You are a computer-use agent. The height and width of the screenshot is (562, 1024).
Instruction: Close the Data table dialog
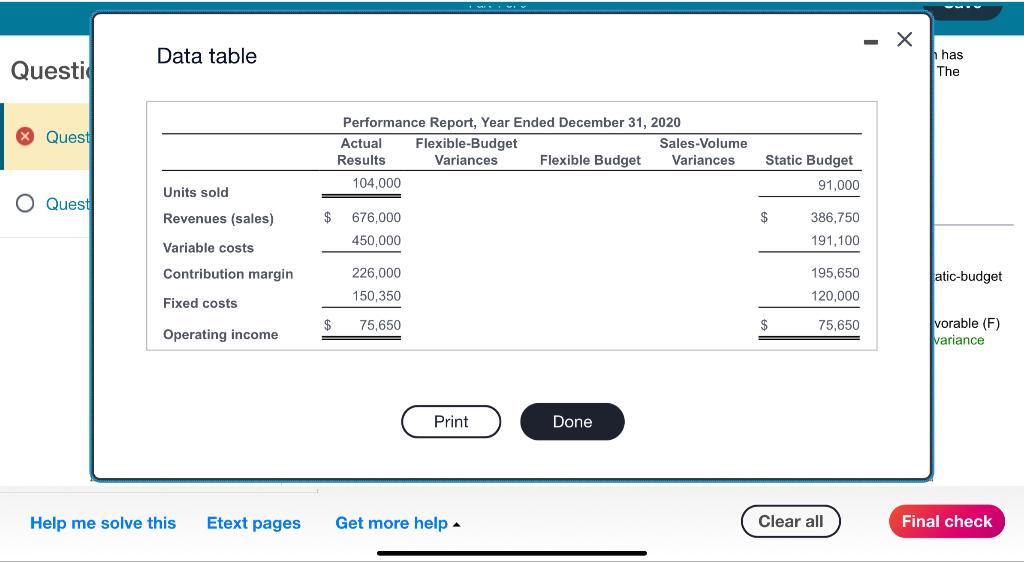point(904,40)
